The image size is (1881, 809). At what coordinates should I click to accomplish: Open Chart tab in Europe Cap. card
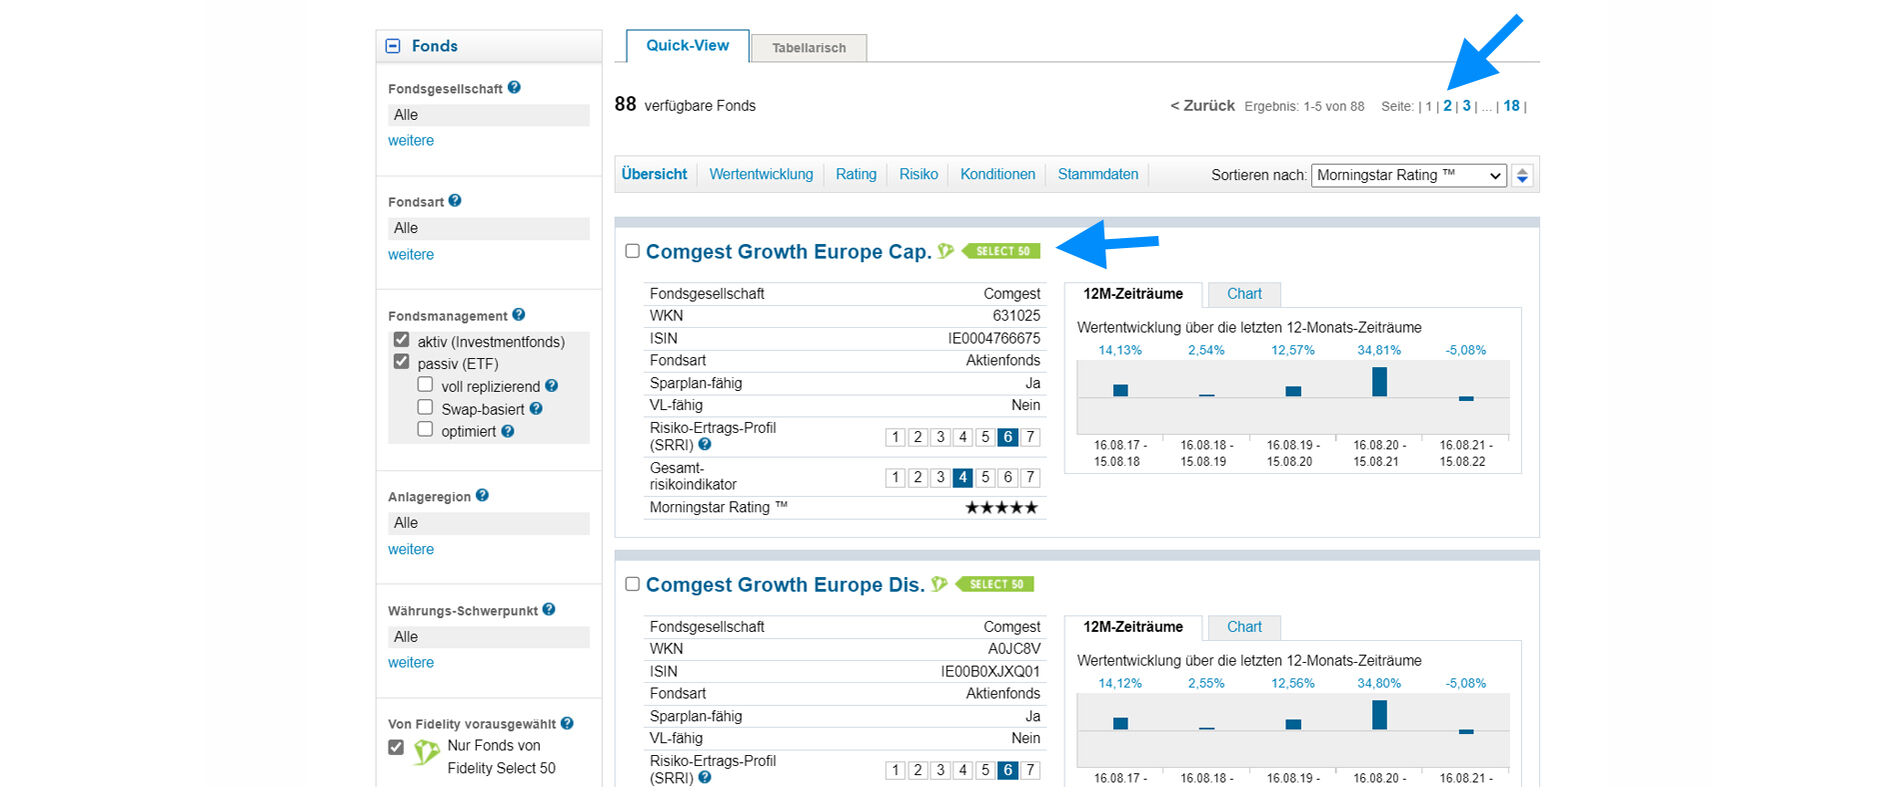click(x=1244, y=294)
